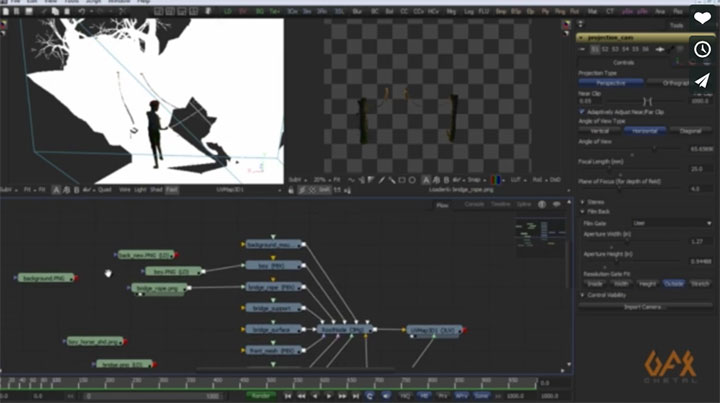This screenshot has height=403, width=720.
Task: Open the LUT dropdown in right viewer
Action: pyautogui.click(x=518, y=180)
